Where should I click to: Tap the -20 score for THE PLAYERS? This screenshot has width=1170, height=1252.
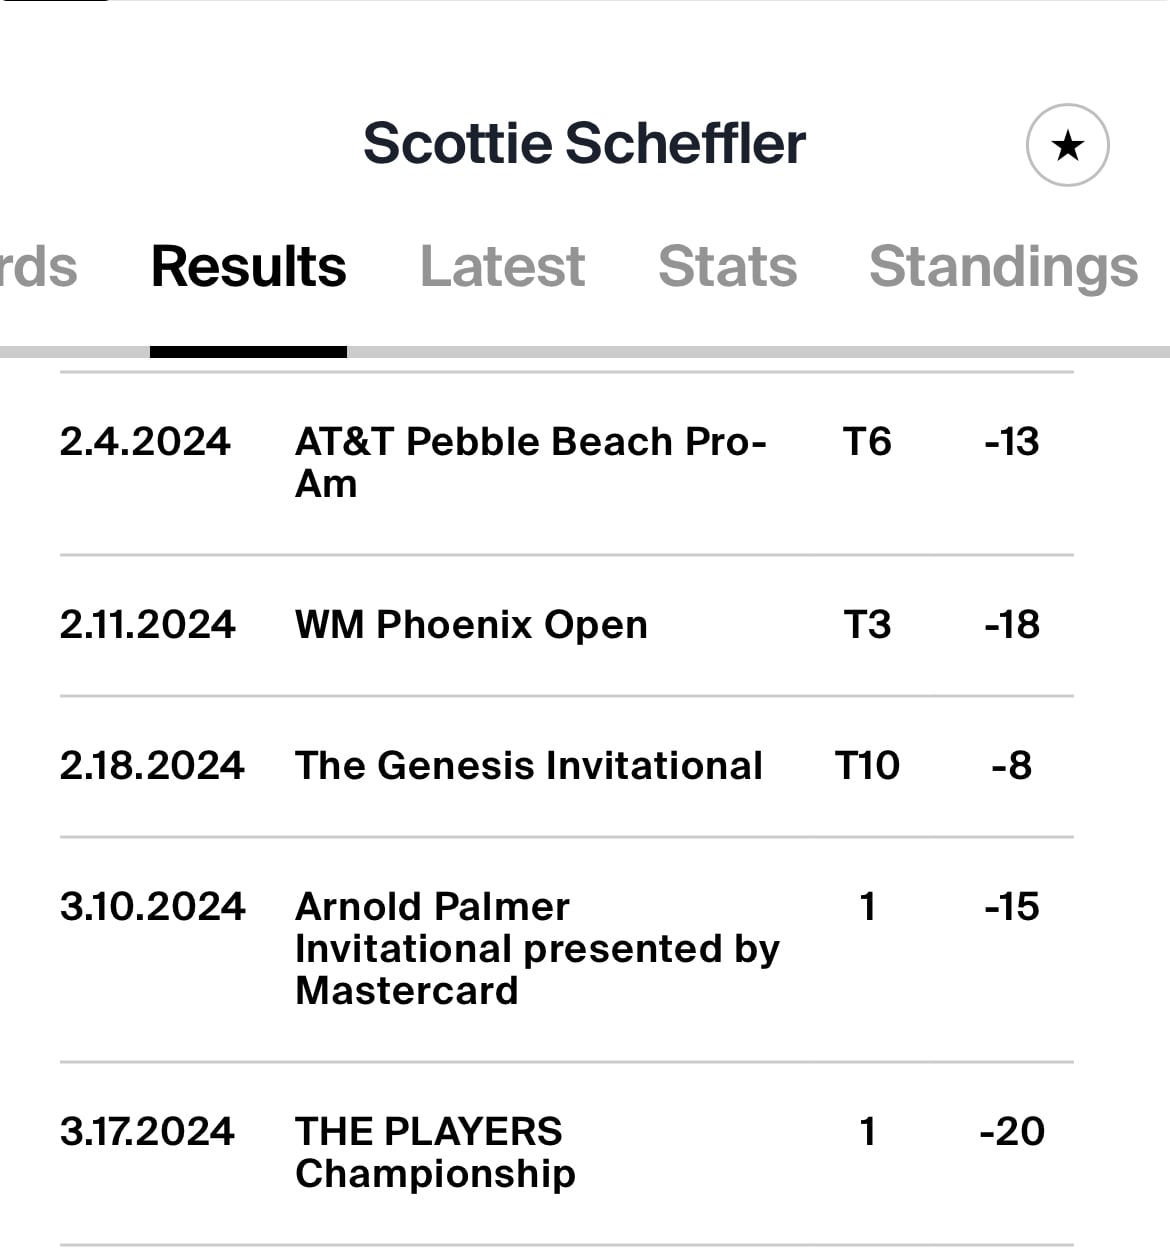[x=1012, y=1132]
